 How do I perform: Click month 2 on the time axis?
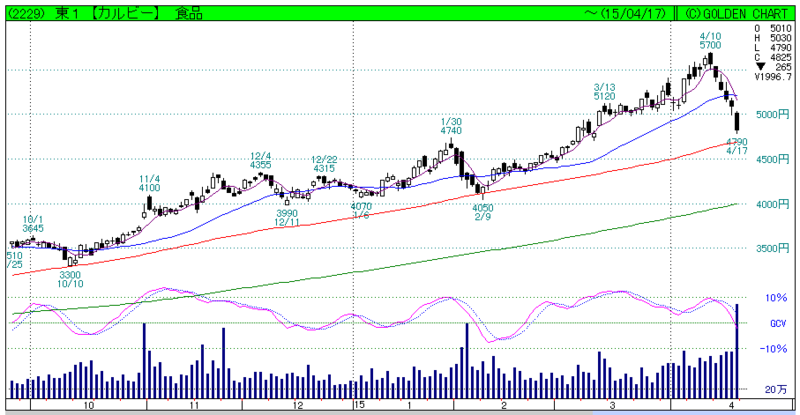pyautogui.click(x=504, y=405)
